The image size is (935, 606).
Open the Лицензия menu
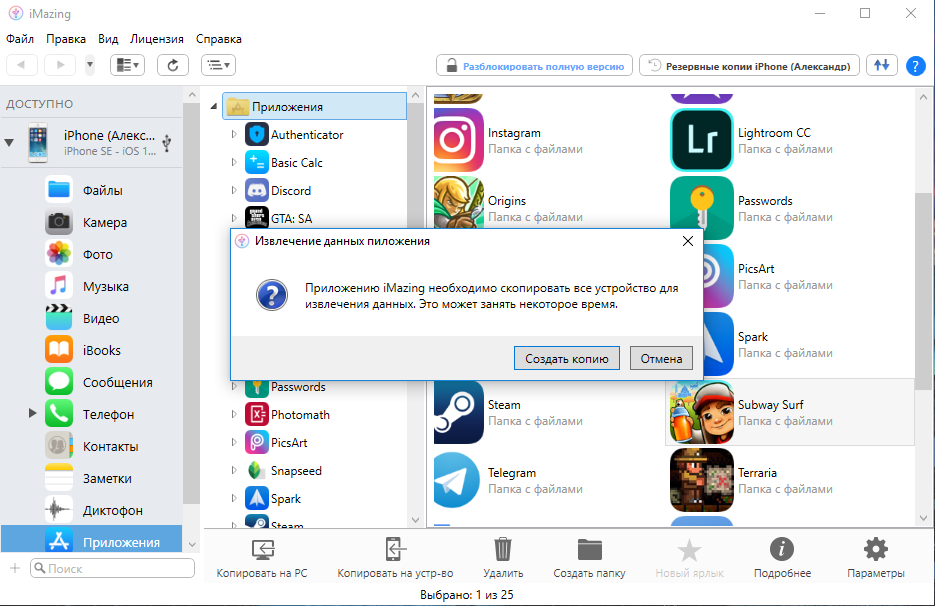tap(157, 39)
